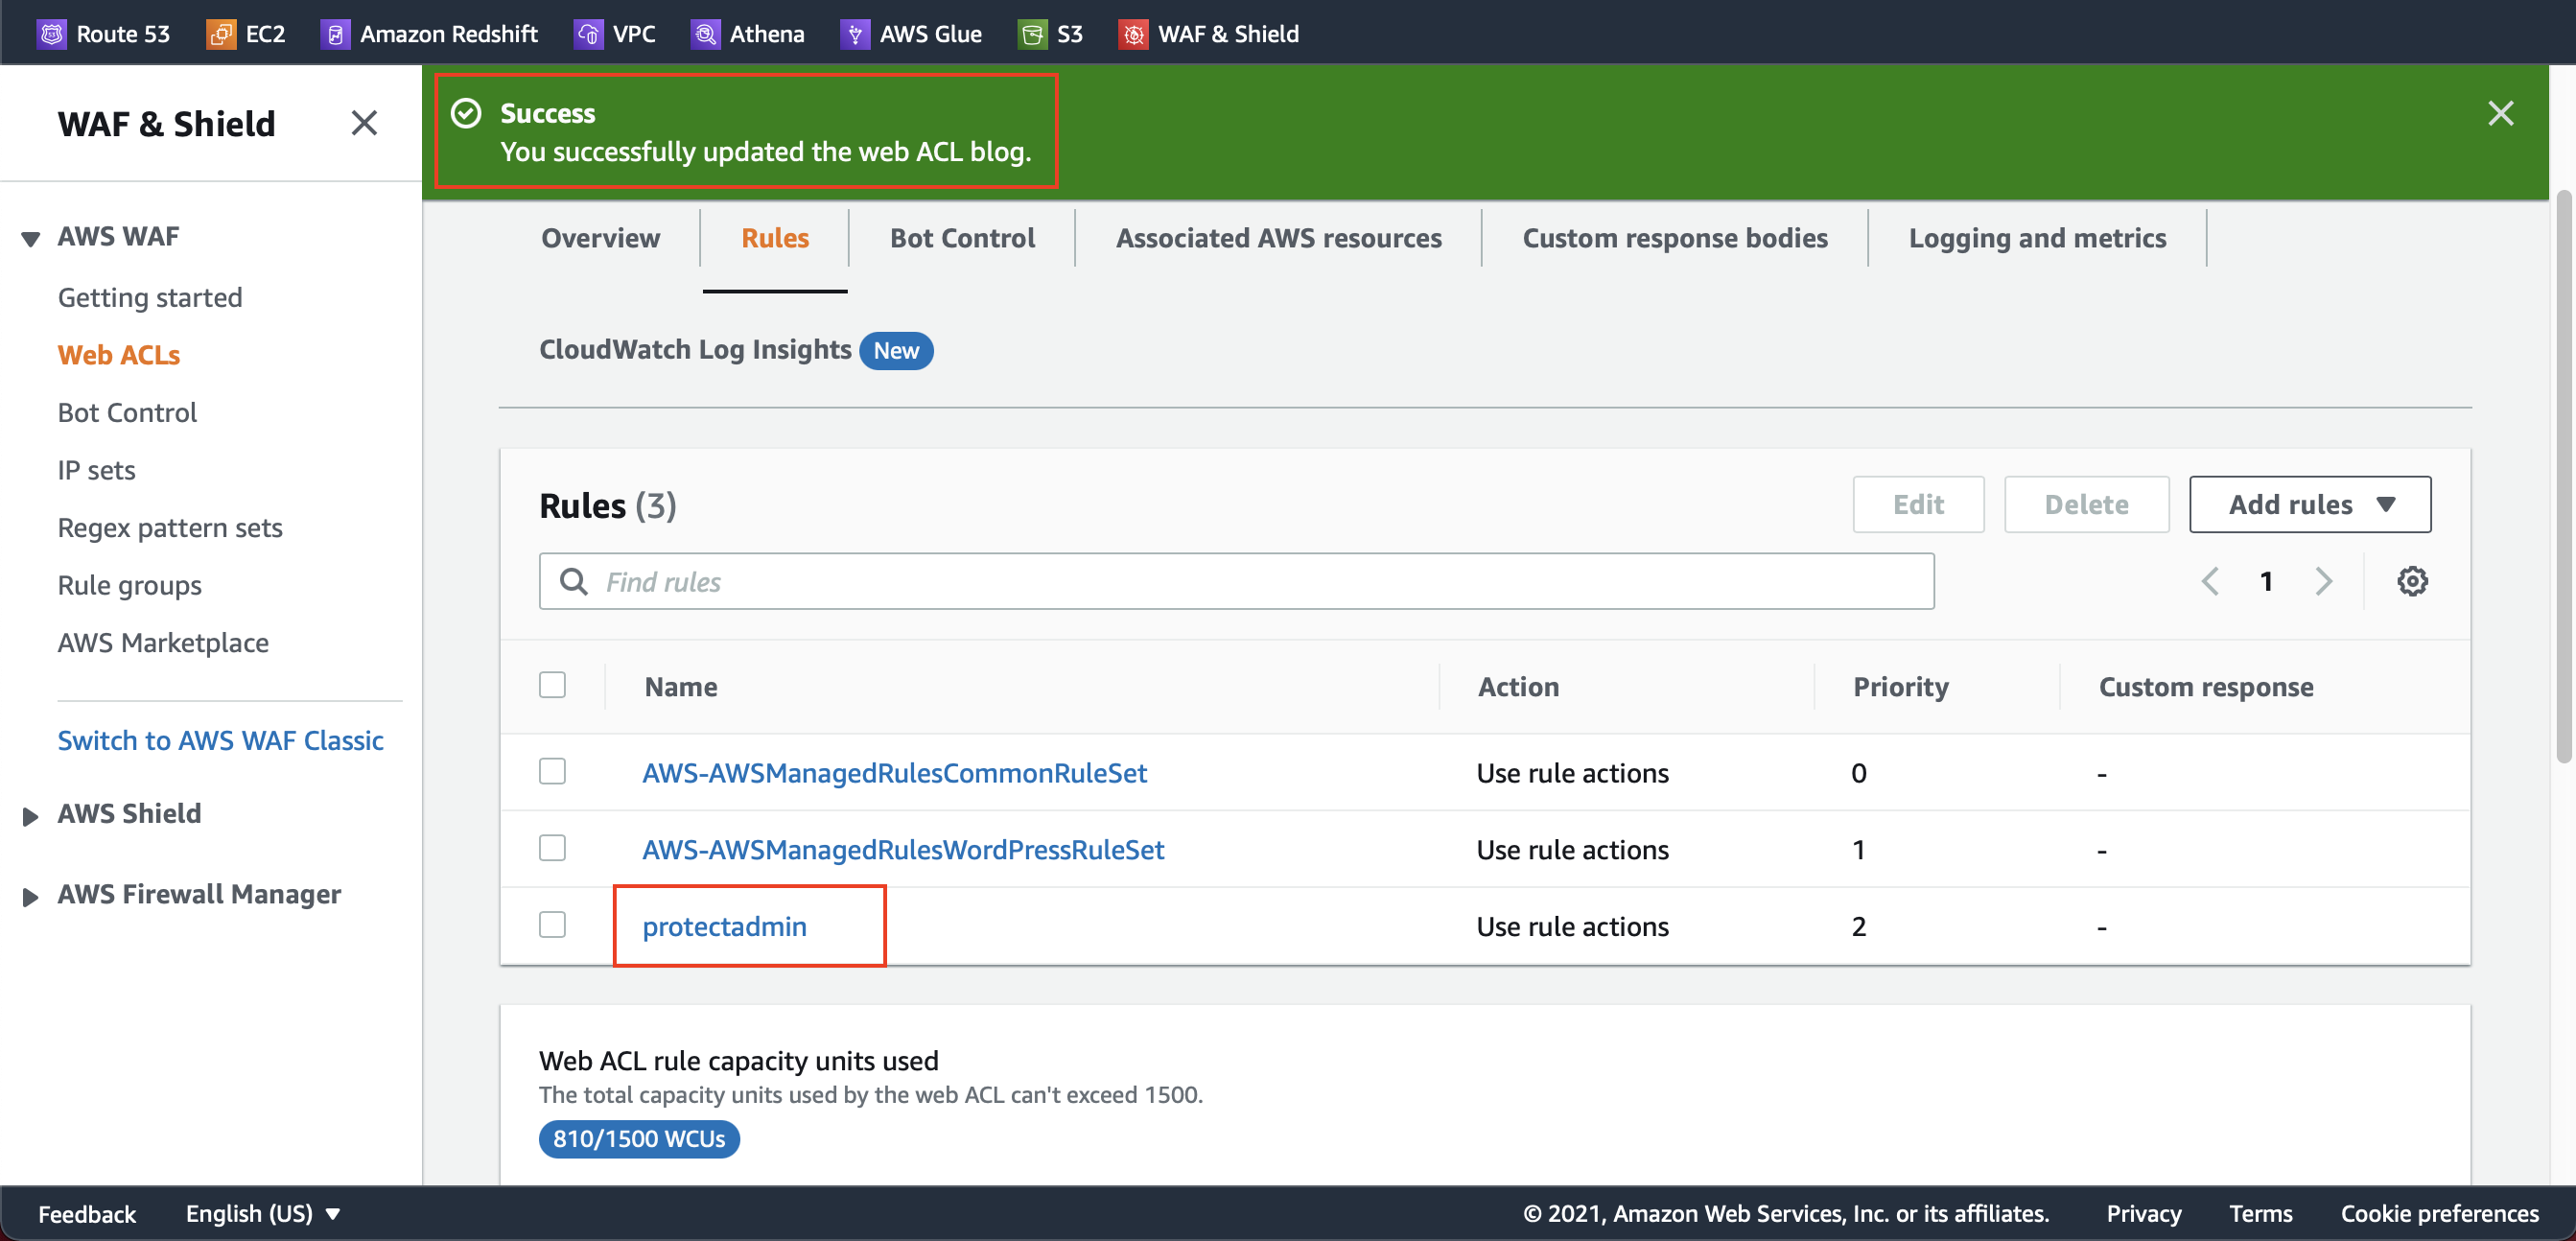
Task: Open Cookie preferences in footer
Action: tap(2439, 1213)
